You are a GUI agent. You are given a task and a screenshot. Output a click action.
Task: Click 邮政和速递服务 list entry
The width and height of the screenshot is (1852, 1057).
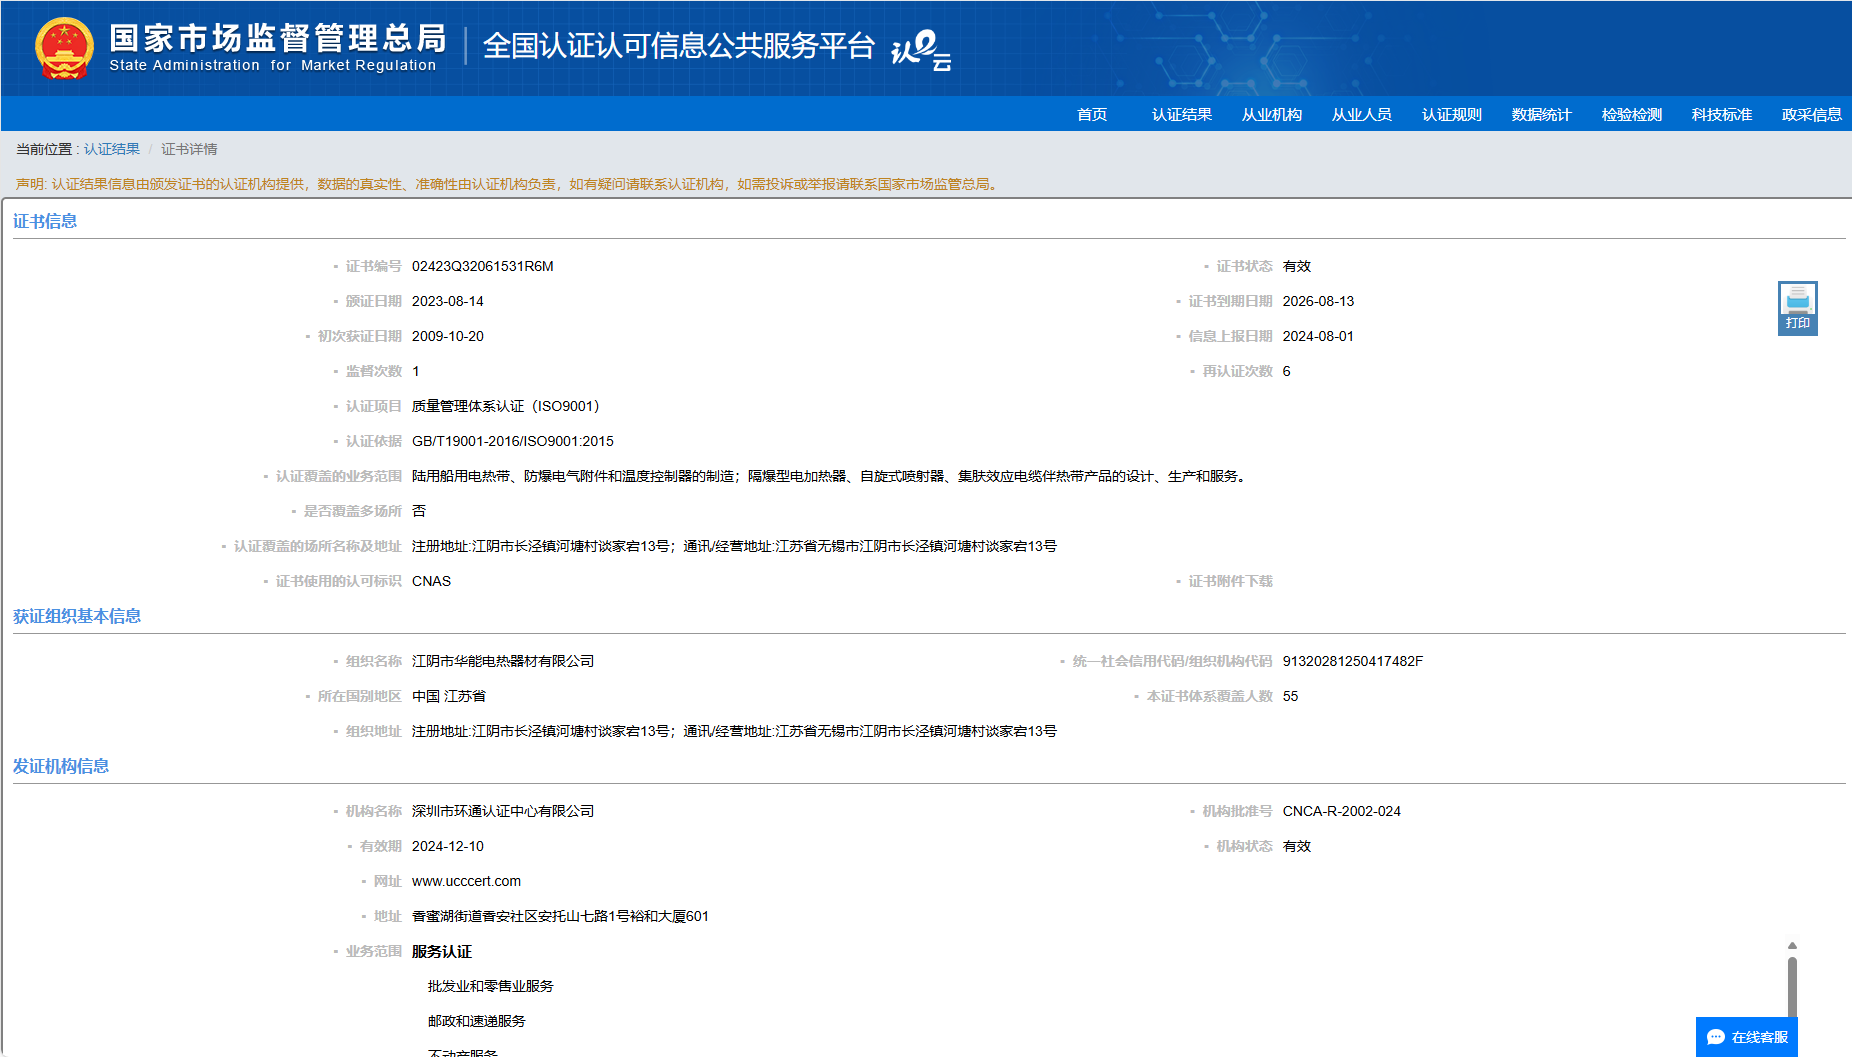tap(477, 1021)
